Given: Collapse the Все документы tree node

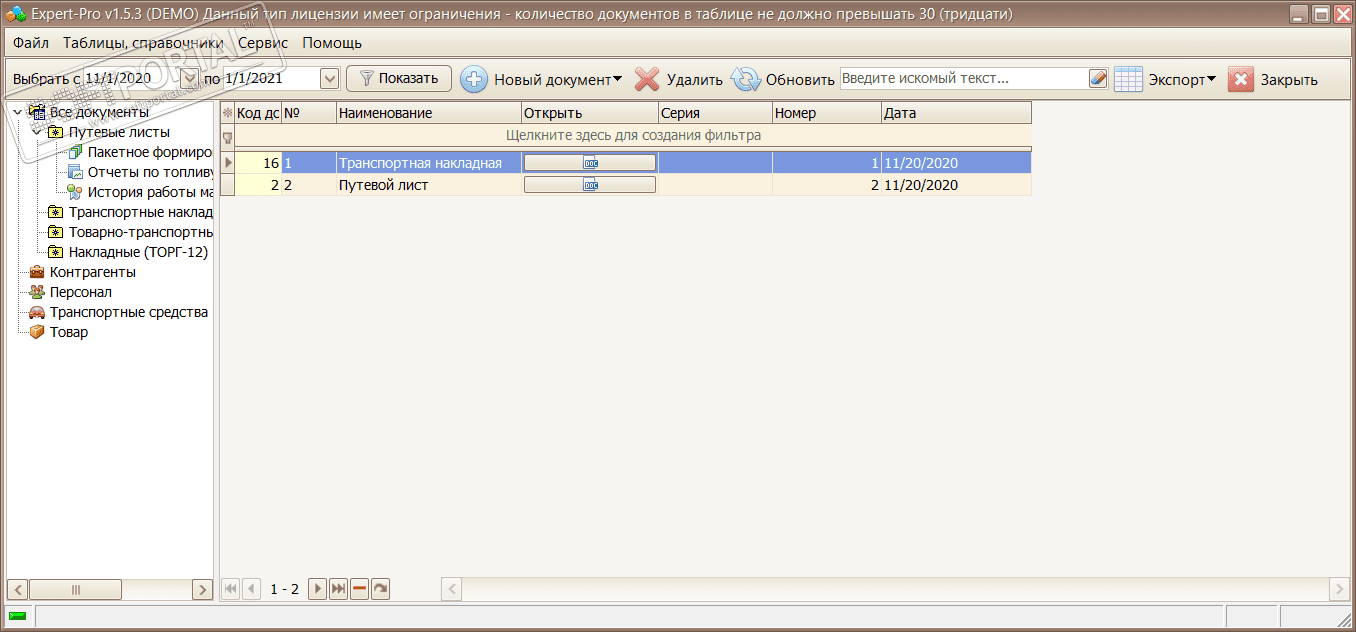Looking at the screenshot, I should point(18,112).
